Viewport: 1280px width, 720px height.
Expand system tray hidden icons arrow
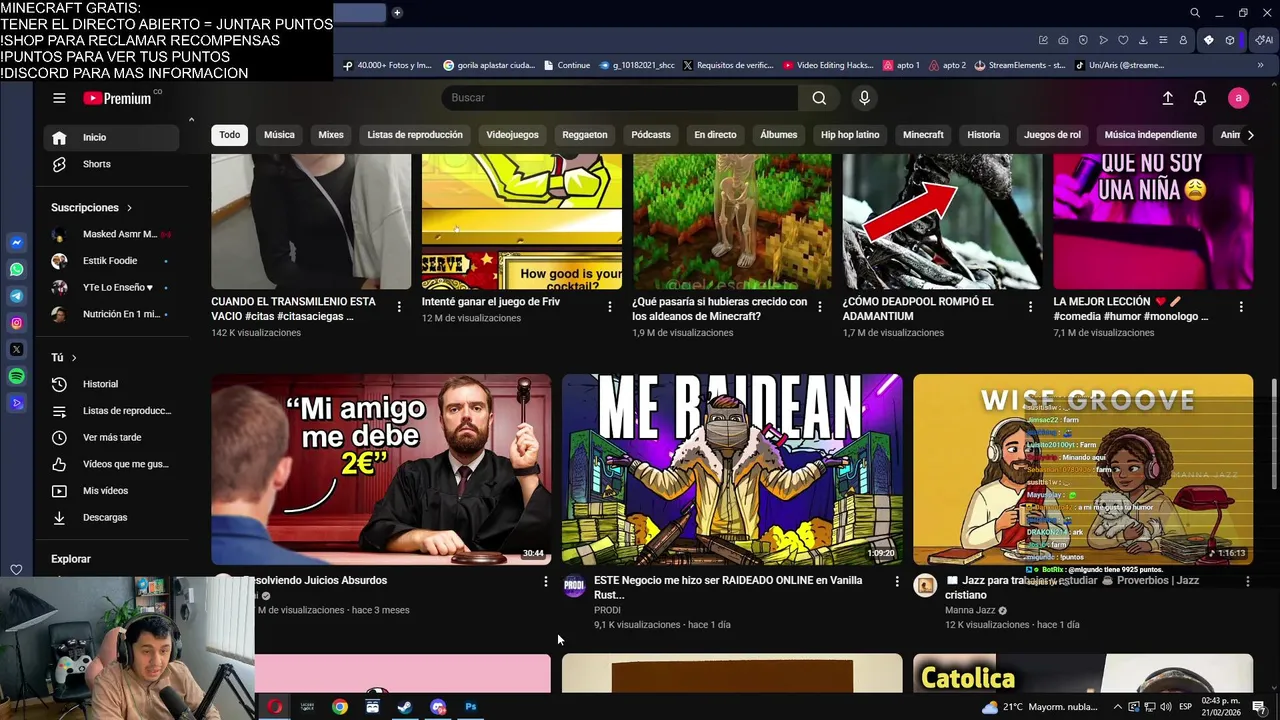tap(1117, 707)
